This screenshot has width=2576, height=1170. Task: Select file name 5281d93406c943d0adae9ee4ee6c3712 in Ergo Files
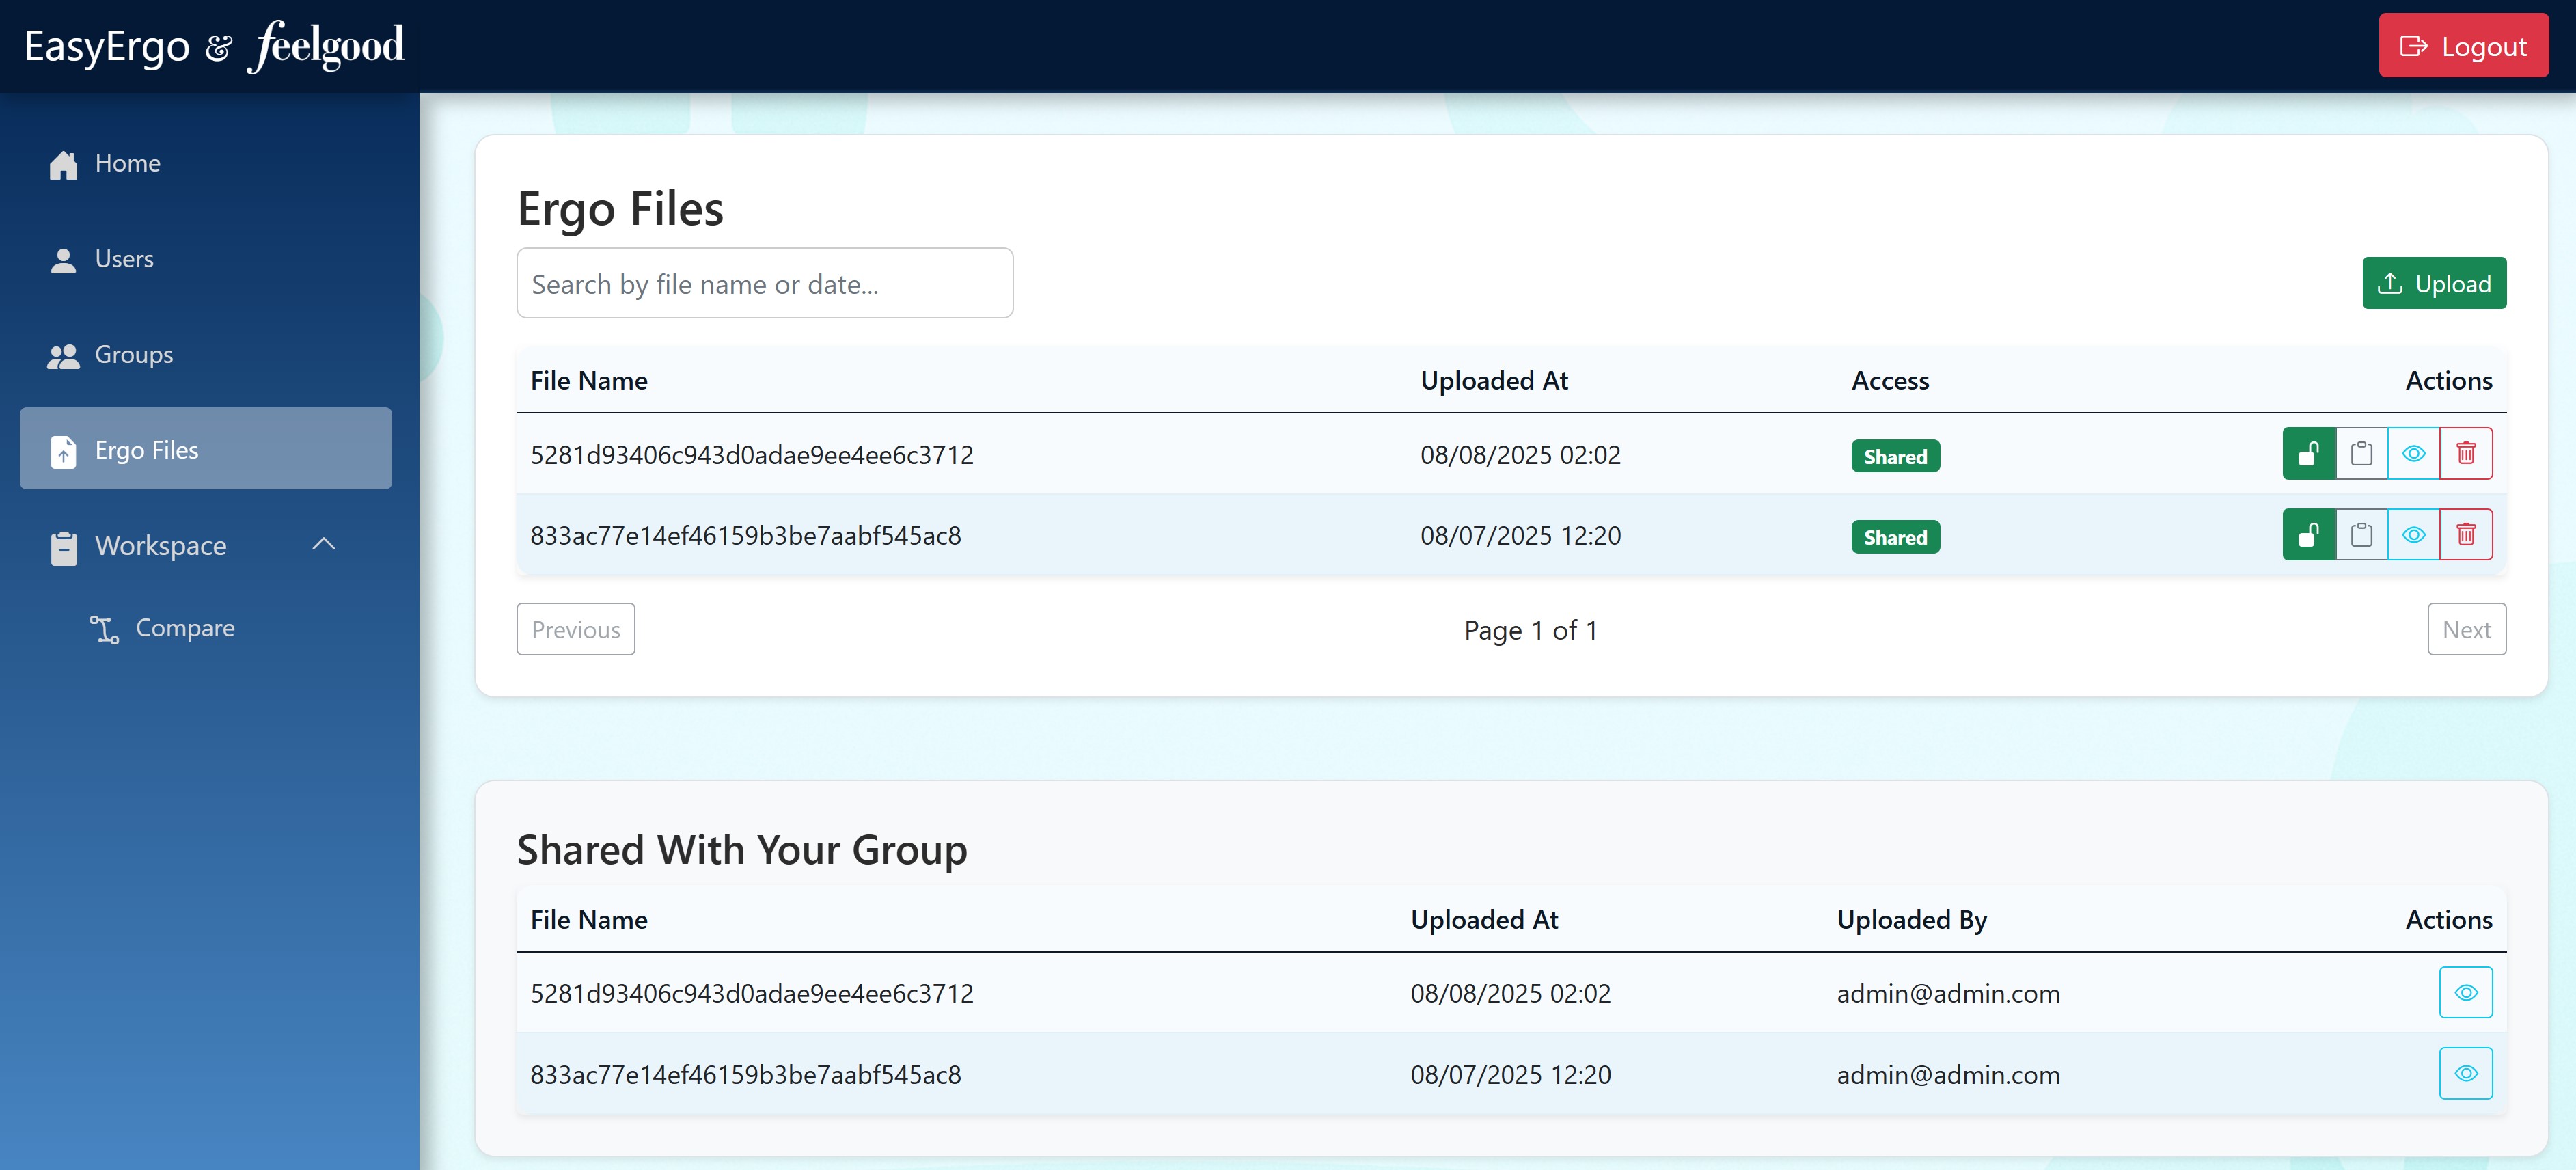pyautogui.click(x=752, y=455)
